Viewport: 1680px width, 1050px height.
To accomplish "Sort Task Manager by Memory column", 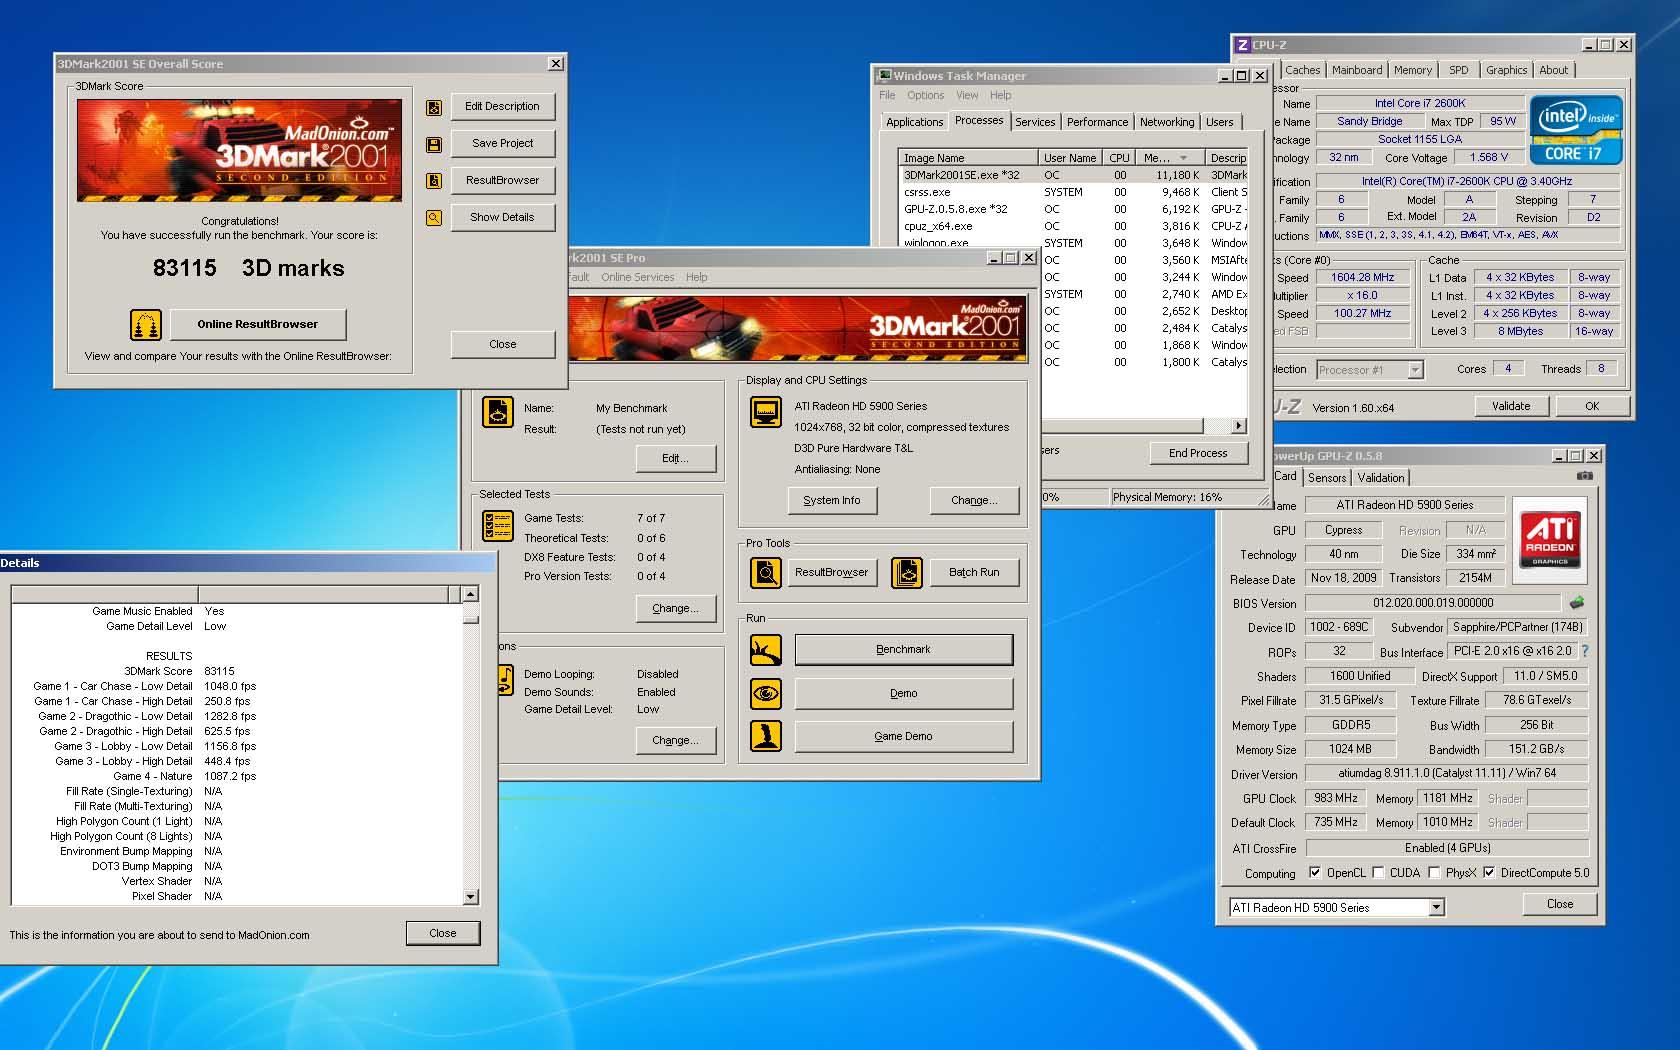I will pyautogui.click(x=1169, y=158).
